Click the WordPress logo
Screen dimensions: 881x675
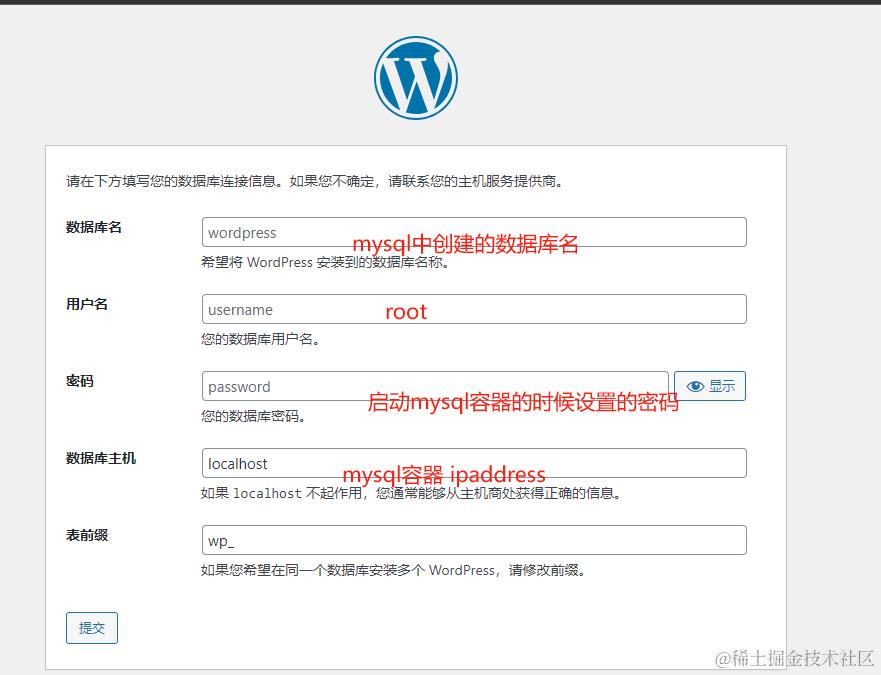(x=416, y=78)
